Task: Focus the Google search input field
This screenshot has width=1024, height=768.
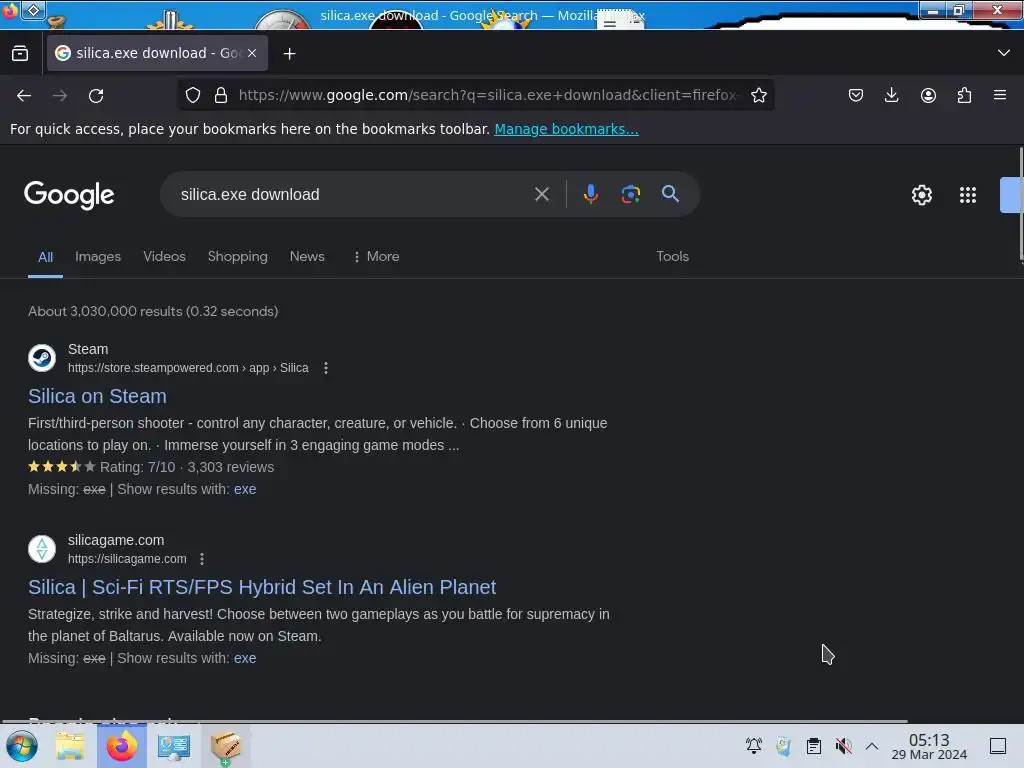Action: click(x=353, y=195)
